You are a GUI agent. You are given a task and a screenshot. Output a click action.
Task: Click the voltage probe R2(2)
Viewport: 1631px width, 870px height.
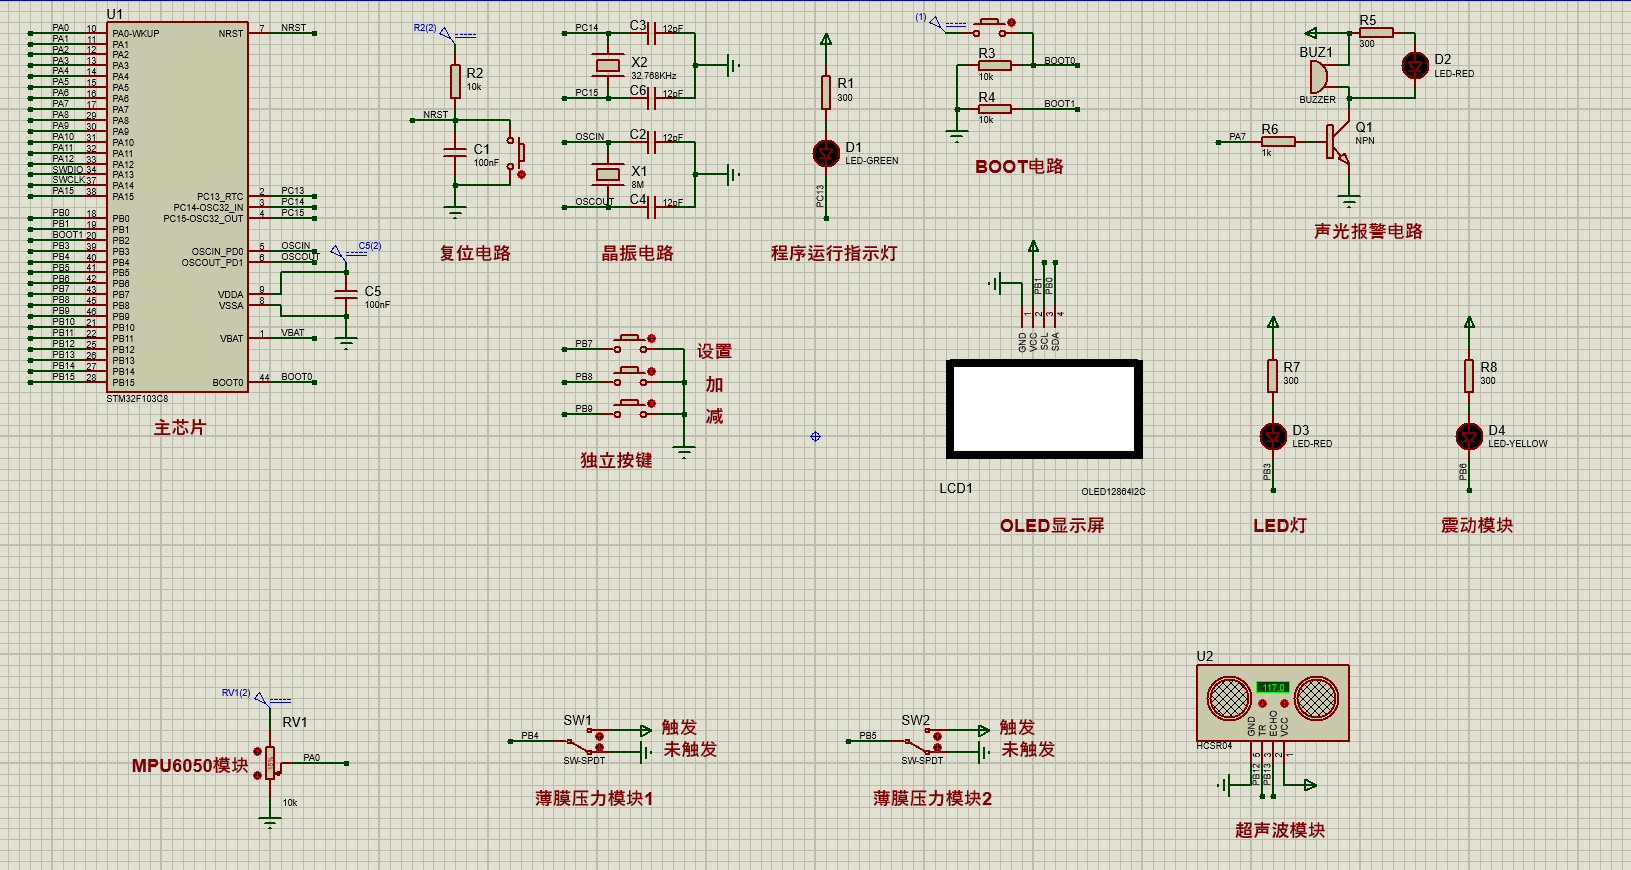click(x=445, y=32)
